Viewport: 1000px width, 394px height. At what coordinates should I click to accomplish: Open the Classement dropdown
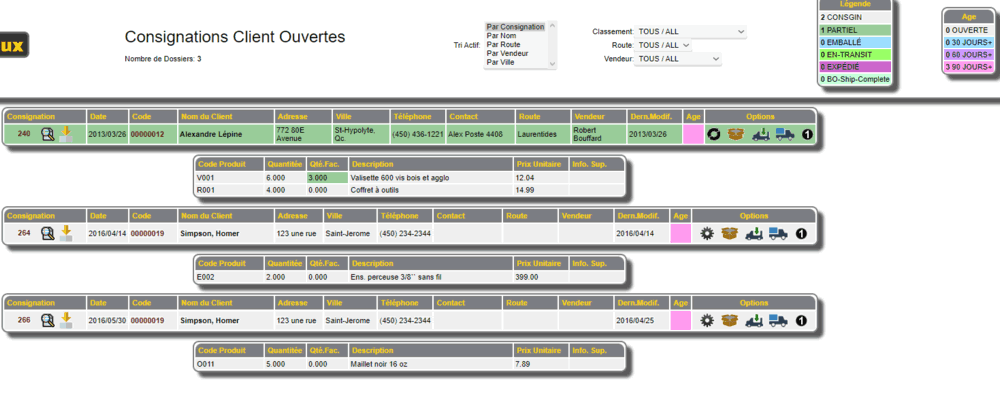coord(690,31)
